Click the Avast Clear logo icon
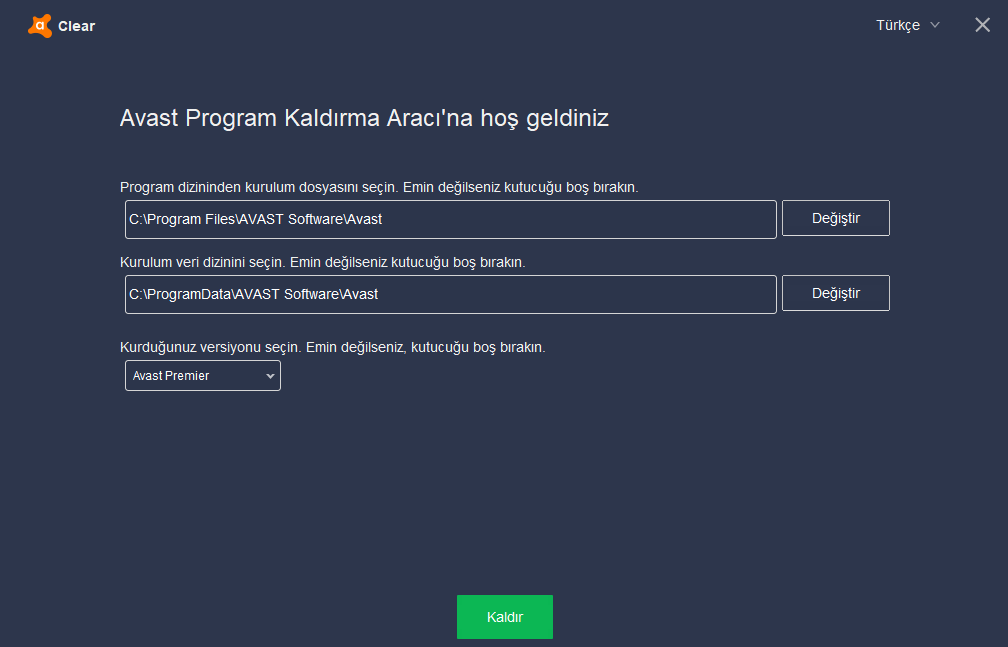The image size is (1008, 647). pos(40,26)
